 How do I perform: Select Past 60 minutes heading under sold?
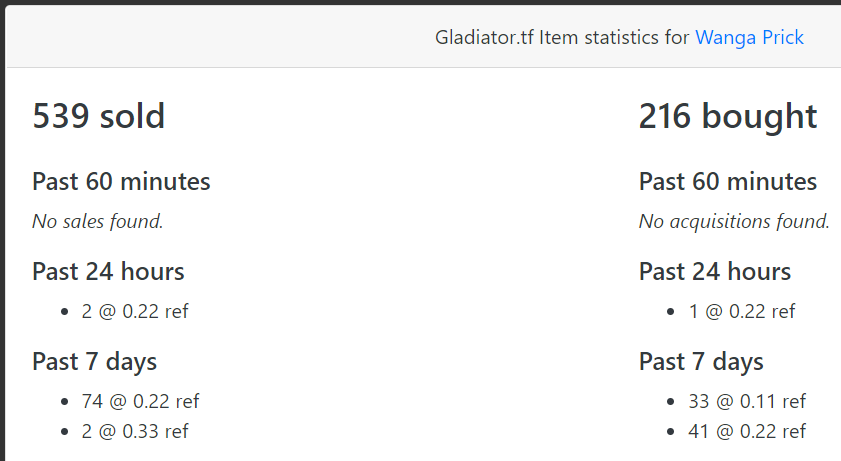click(x=121, y=182)
